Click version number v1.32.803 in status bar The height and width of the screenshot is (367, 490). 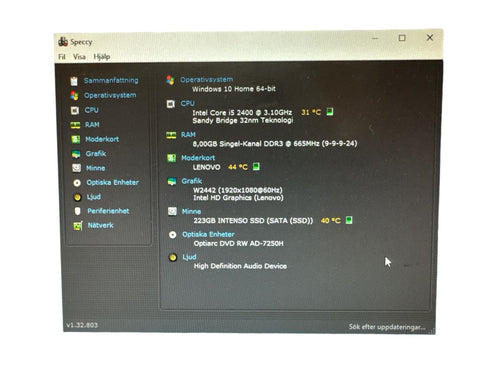(x=82, y=325)
